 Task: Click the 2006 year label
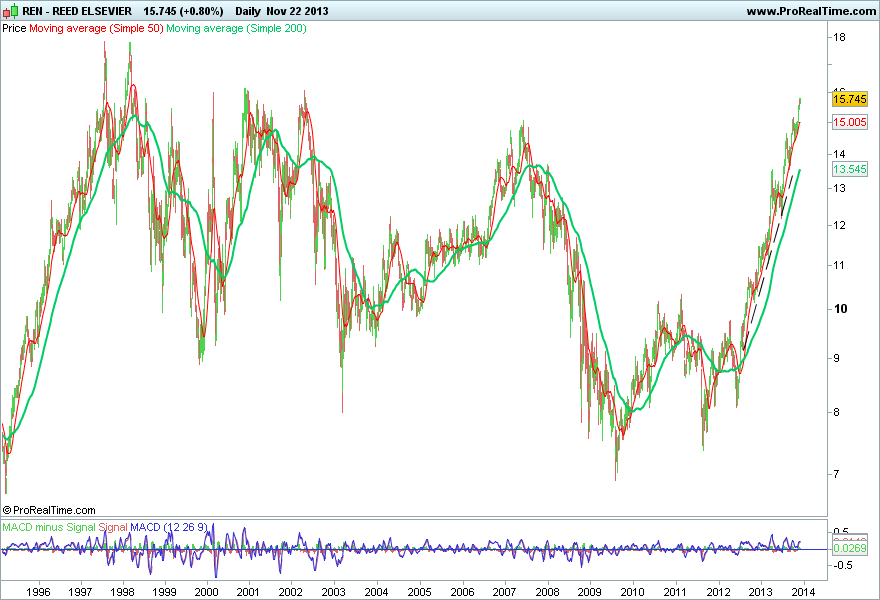(x=462, y=592)
